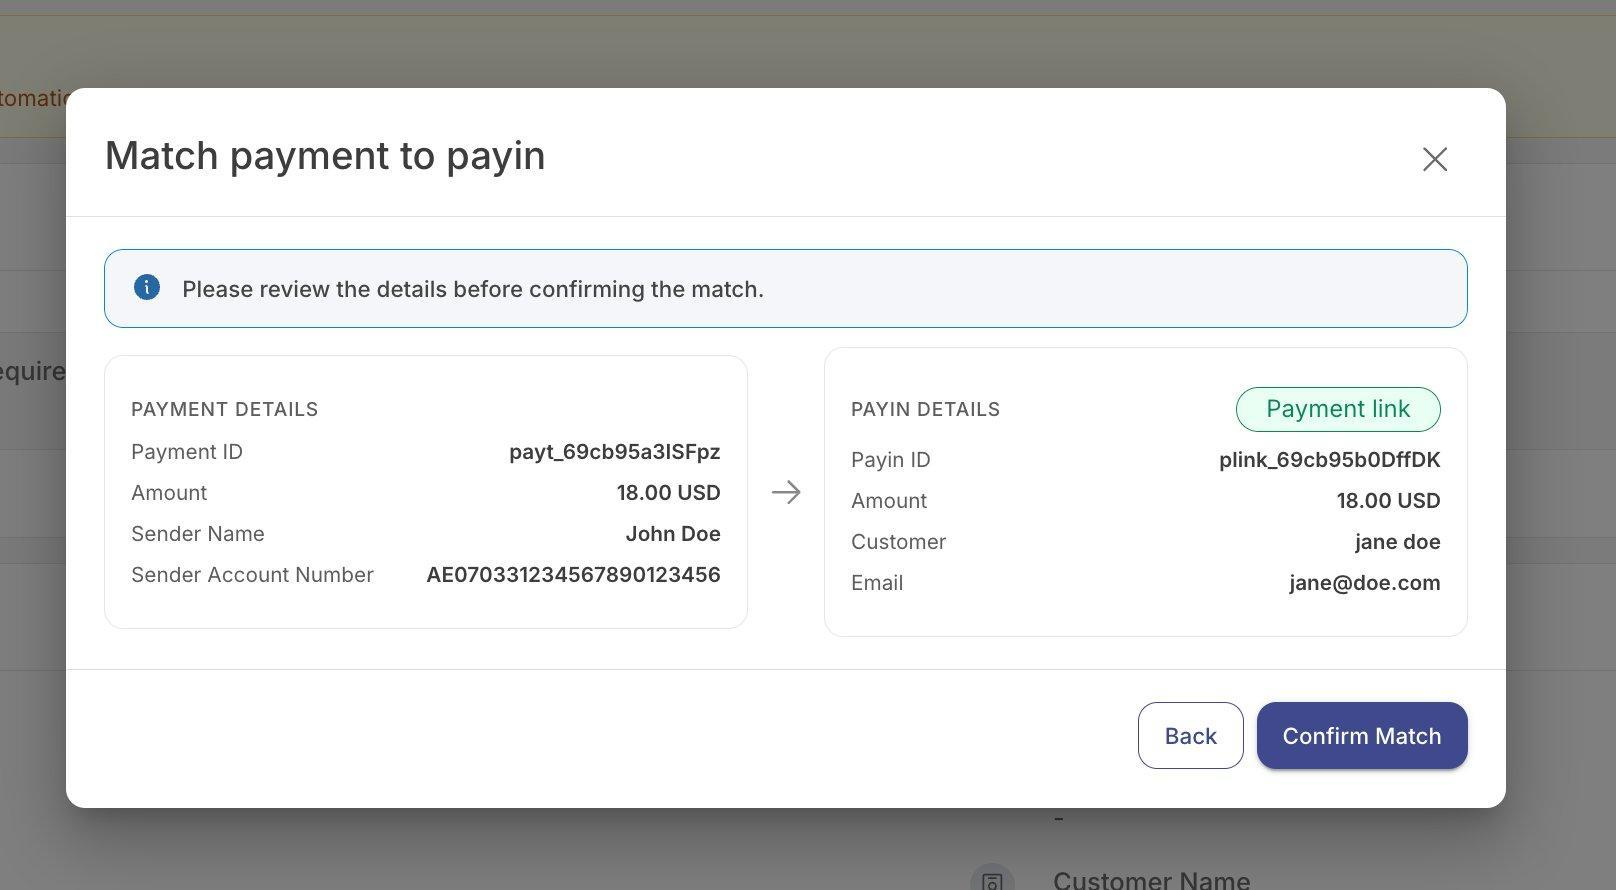Click the Match payment to payin title
Viewport: 1616px width, 890px height.
click(x=325, y=156)
